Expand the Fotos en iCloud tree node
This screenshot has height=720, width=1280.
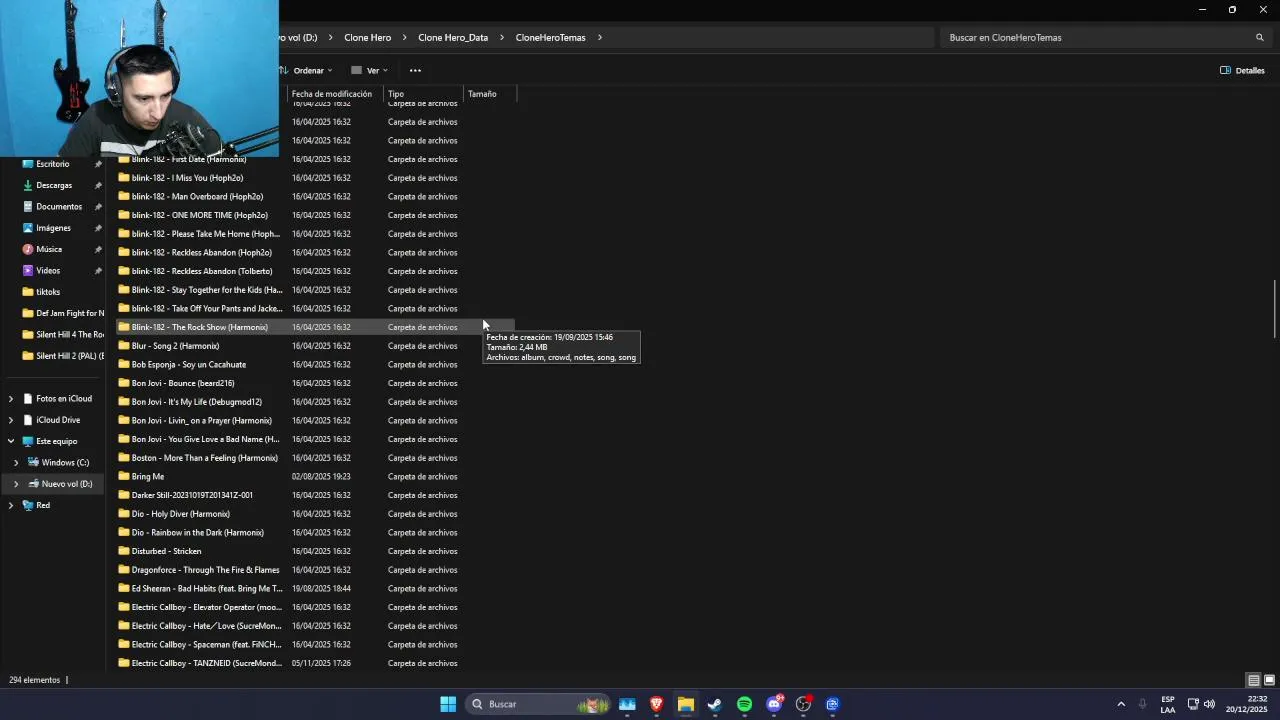[11, 398]
